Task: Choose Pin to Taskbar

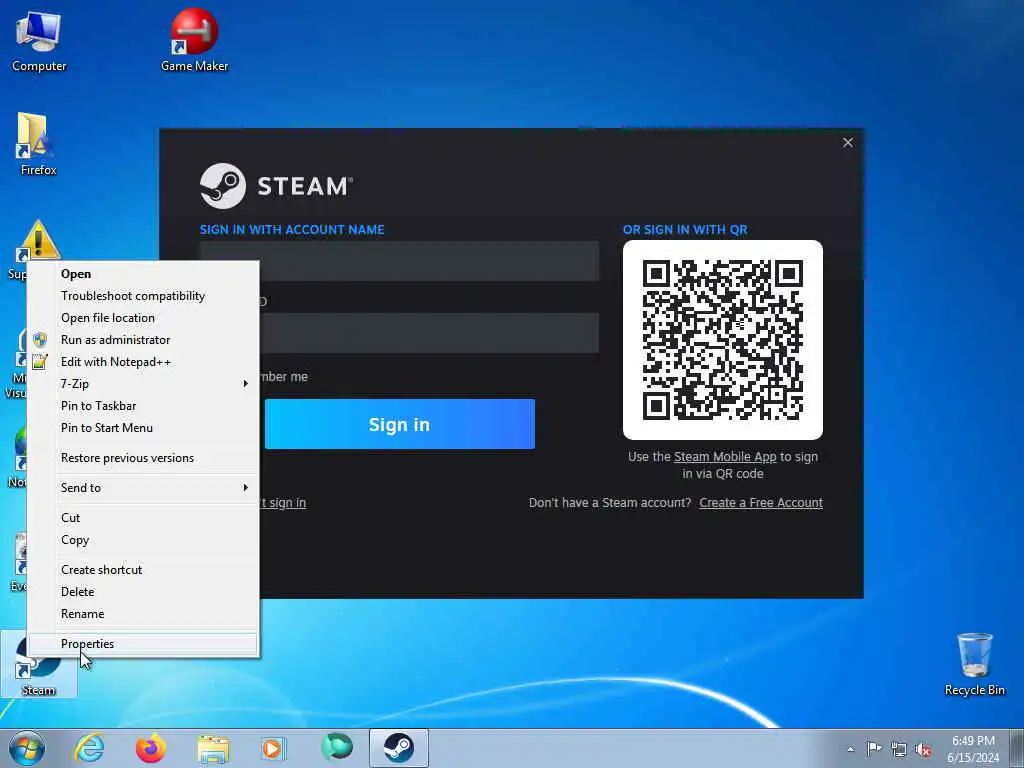Action: click(x=143, y=406)
